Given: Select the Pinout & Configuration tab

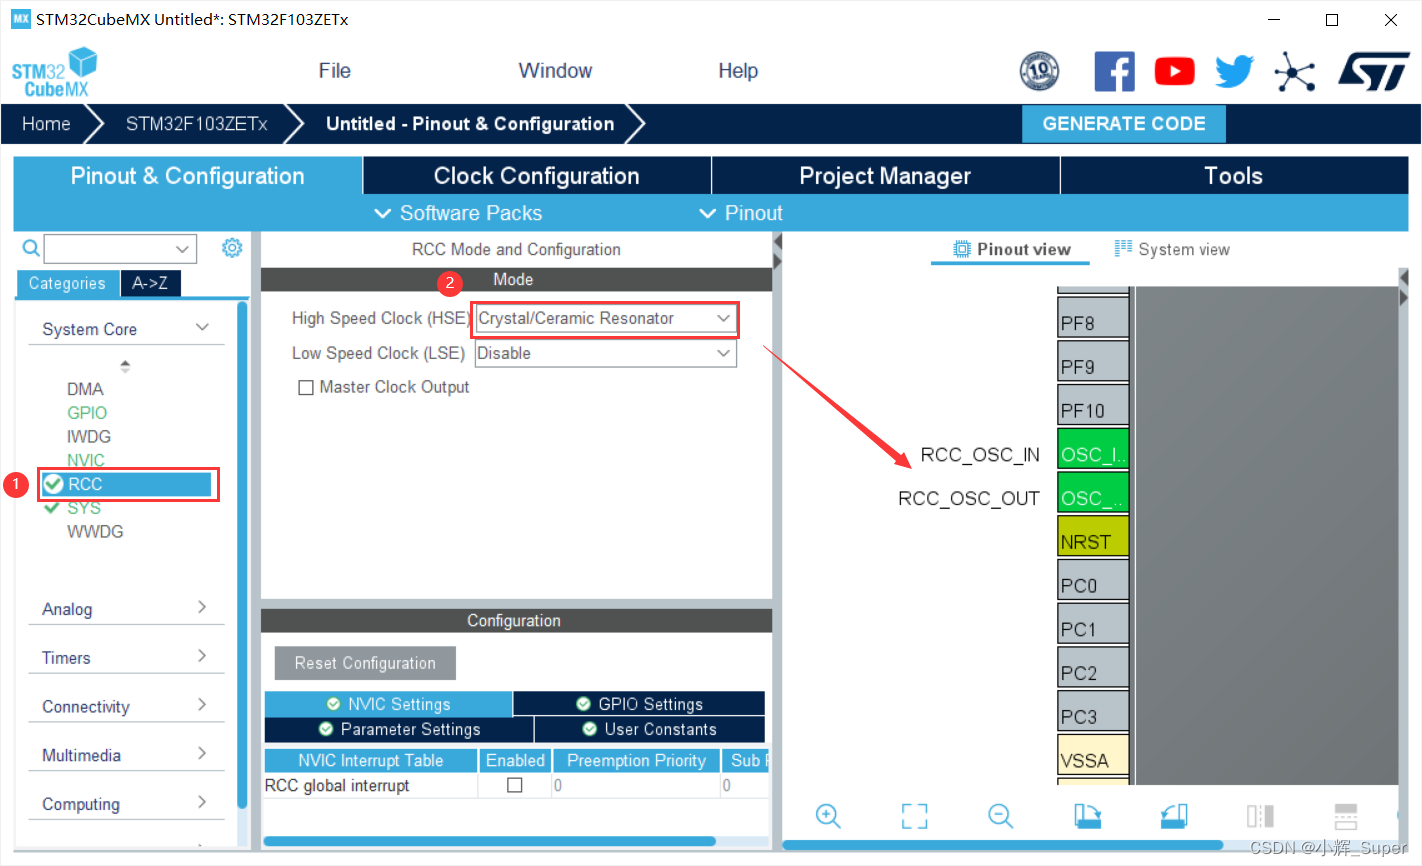Looking at the screenshot, I should pyautogui.click(x=187, y=176).
